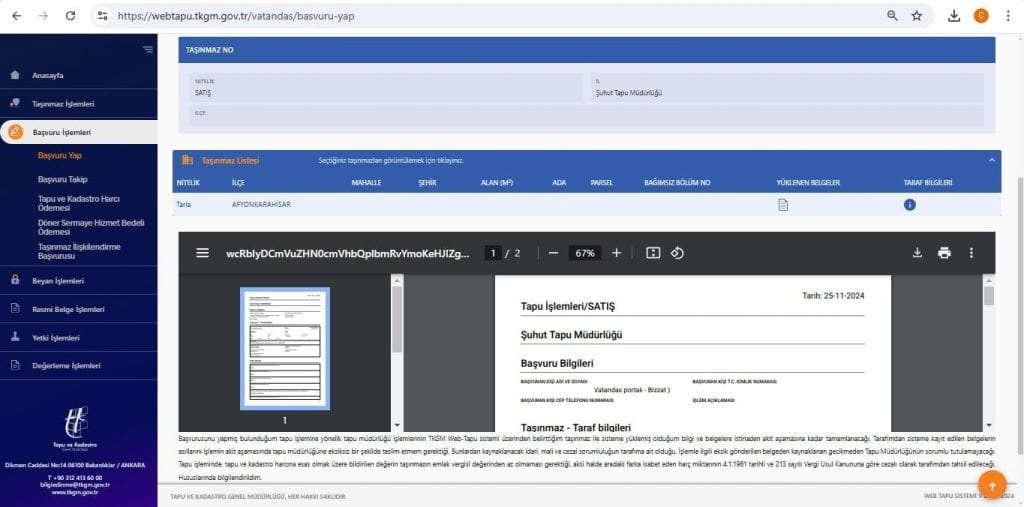
Task: Open PDF viewer more actions menu
Action: coord(971,253)
